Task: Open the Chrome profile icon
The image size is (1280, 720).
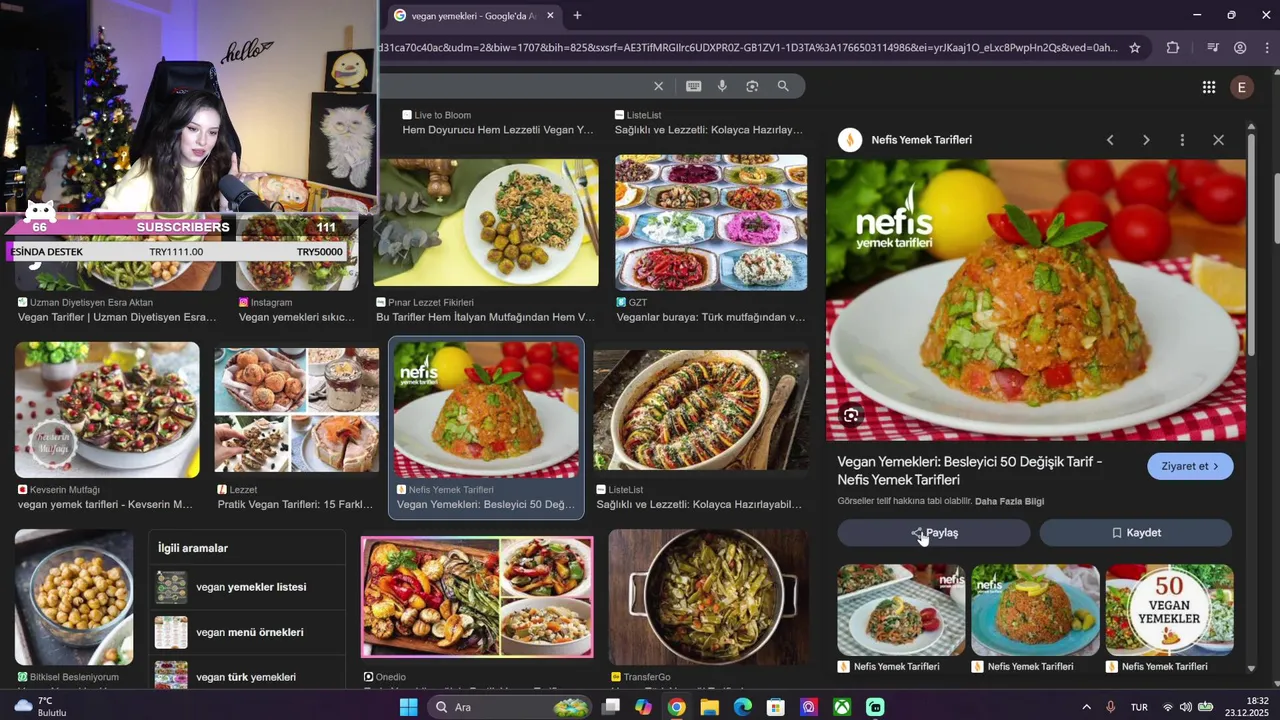Action: (x=1240, y=47)
